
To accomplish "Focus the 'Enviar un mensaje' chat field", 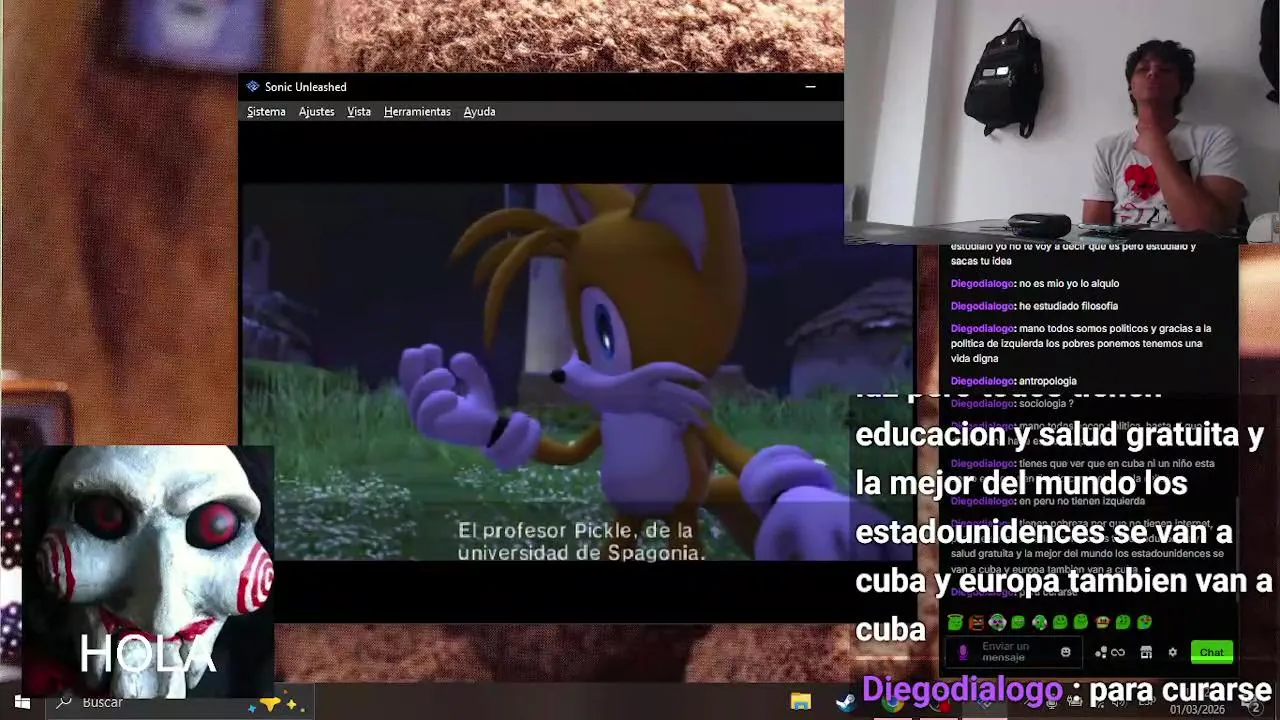I will click(x=1012, y=652).
